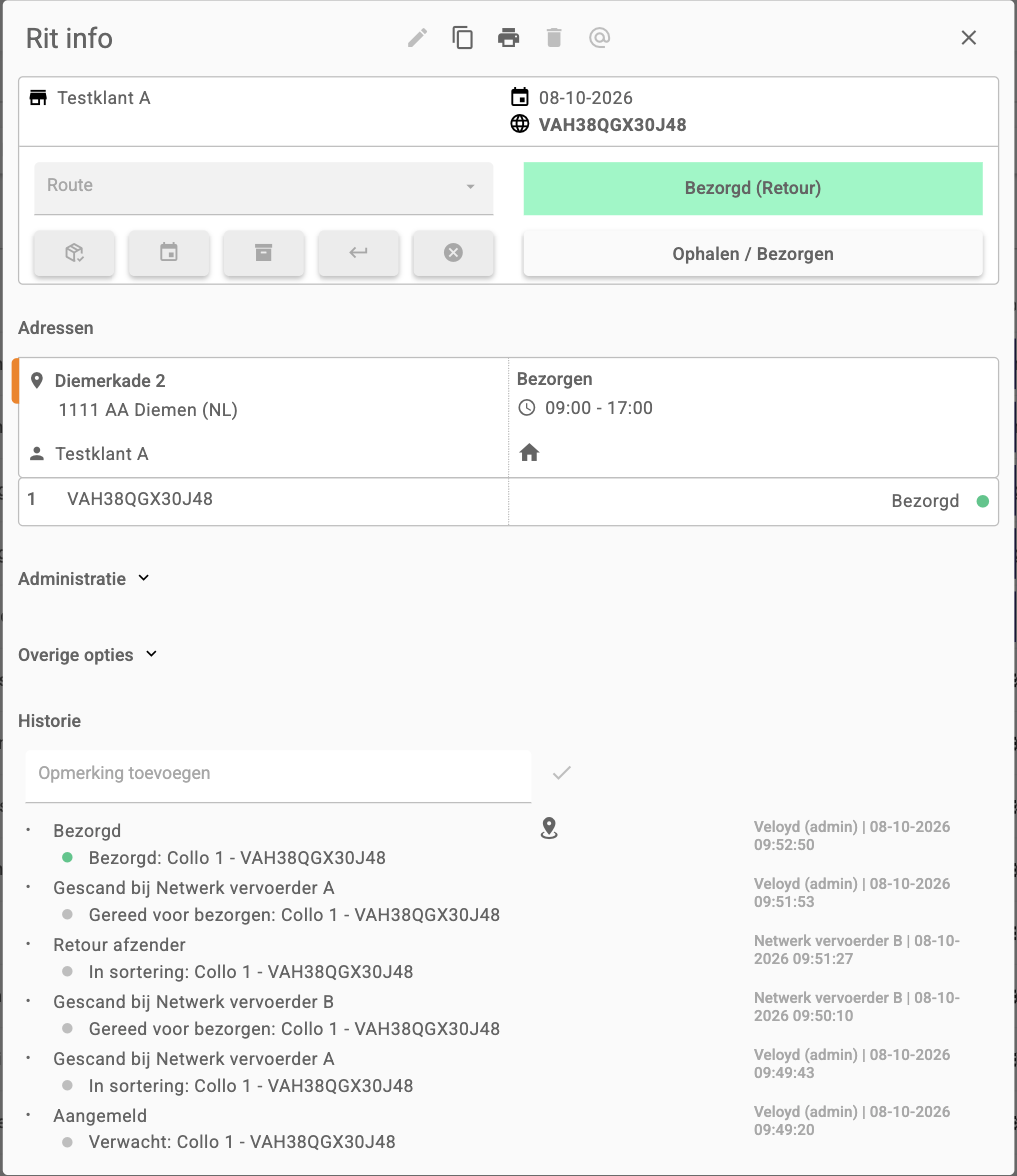Print the rit info
The height and width of the screenshot is (1176, 1017).
click(x=508, y=38)
